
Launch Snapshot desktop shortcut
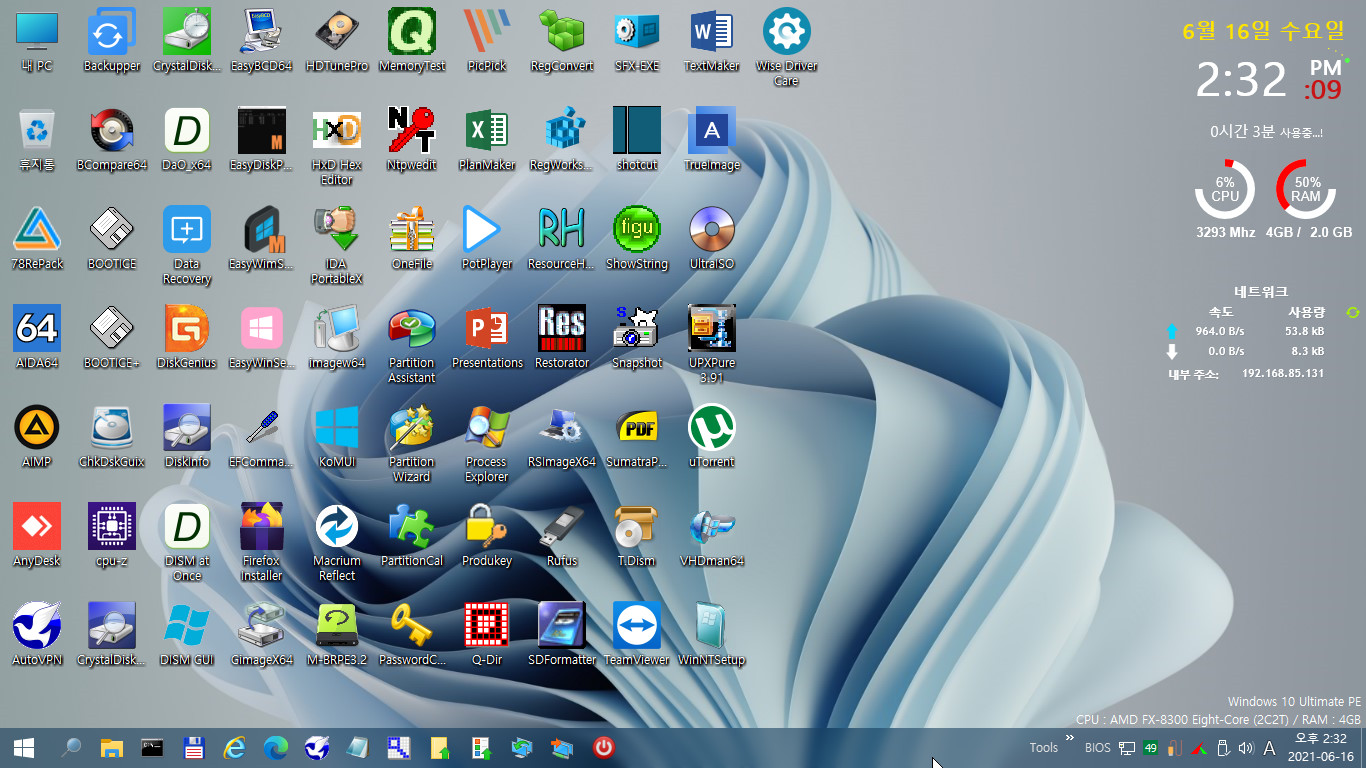click(637, 338)
